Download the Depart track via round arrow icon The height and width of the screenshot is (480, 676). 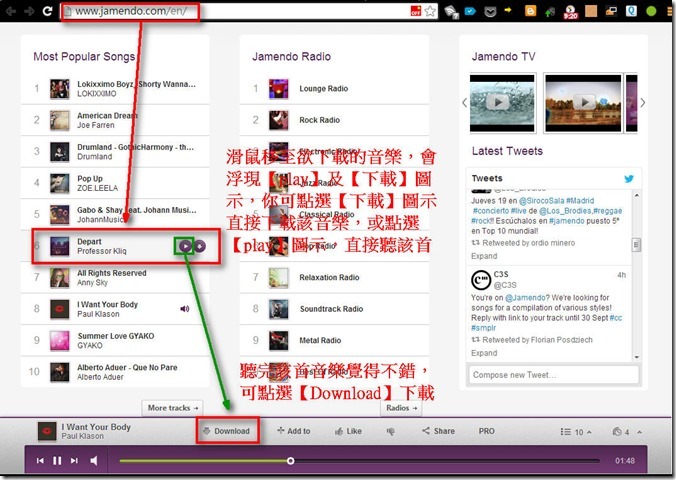click(x=200, y=246)
